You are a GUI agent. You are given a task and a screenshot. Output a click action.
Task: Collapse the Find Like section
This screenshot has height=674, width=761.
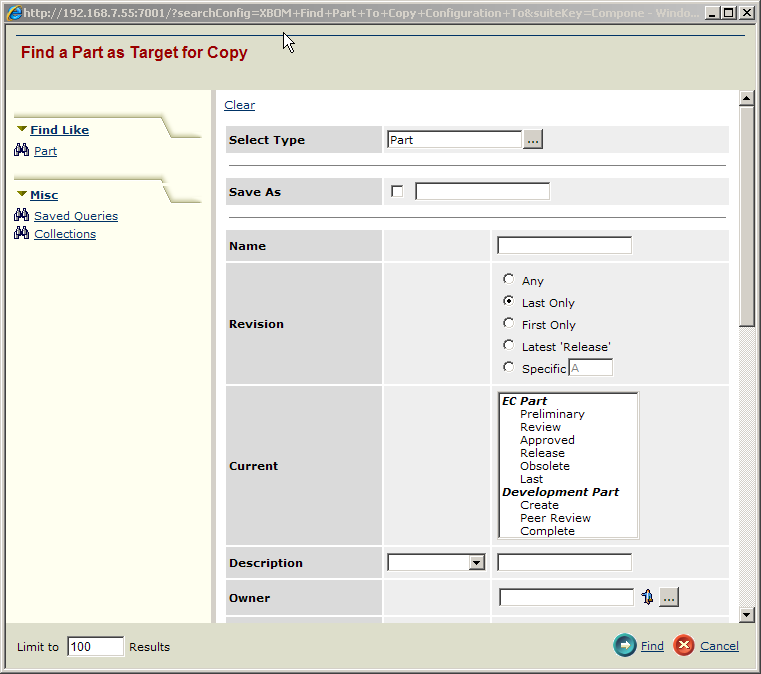point(22,130)
